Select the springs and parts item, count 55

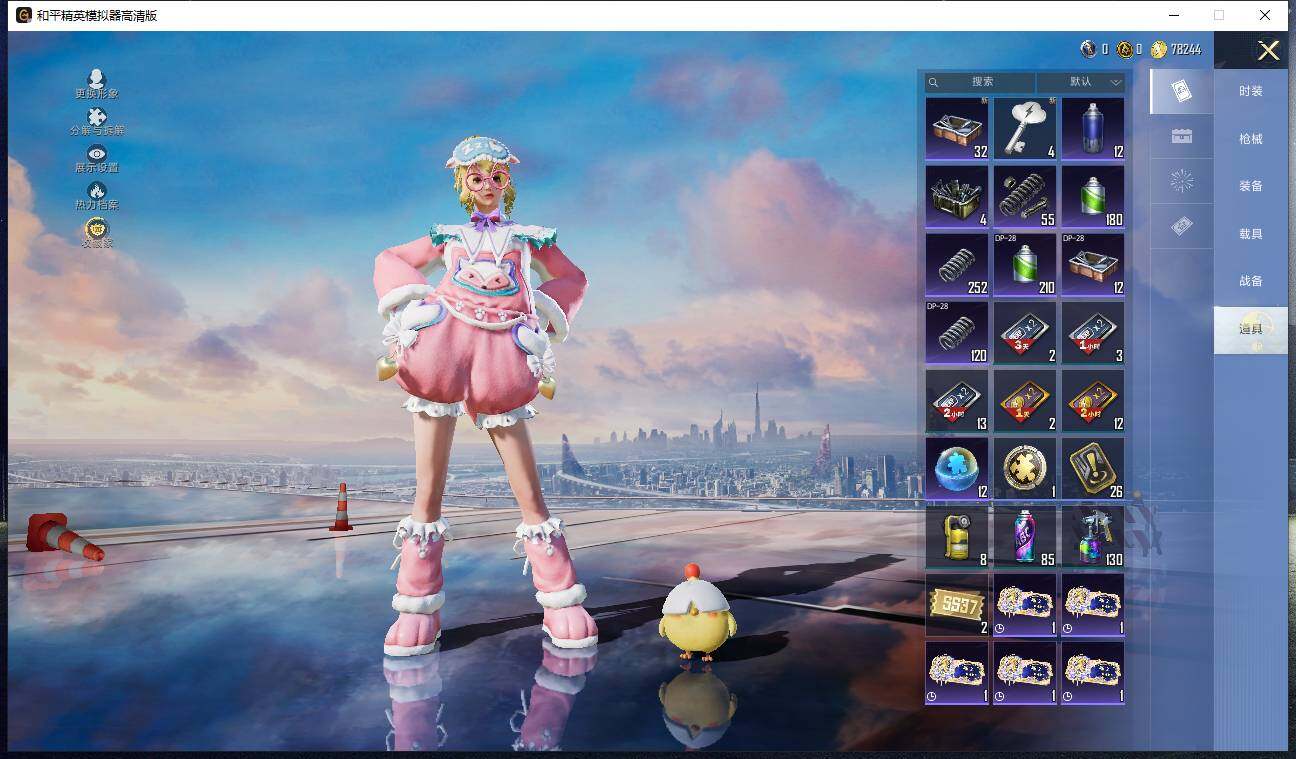click(x=1025, y=197)
